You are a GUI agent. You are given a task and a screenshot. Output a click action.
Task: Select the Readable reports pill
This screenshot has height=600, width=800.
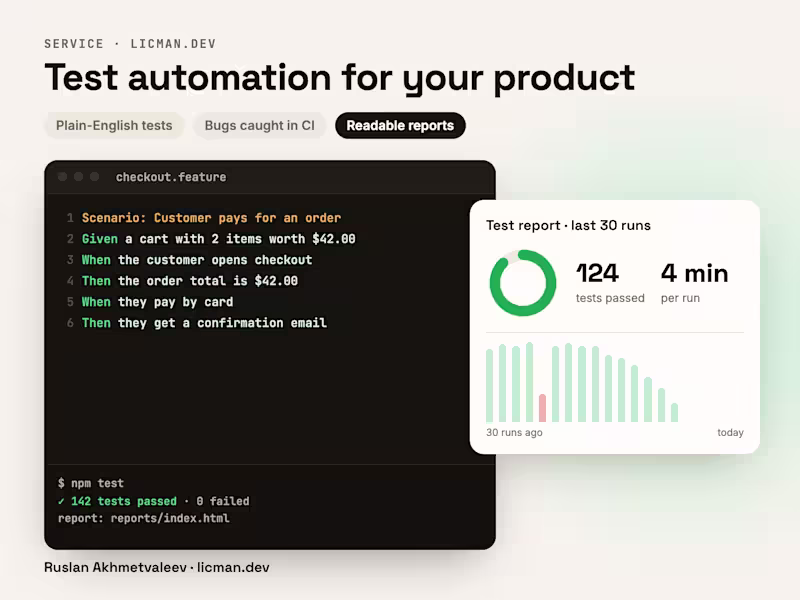click(x=400, y=126)
